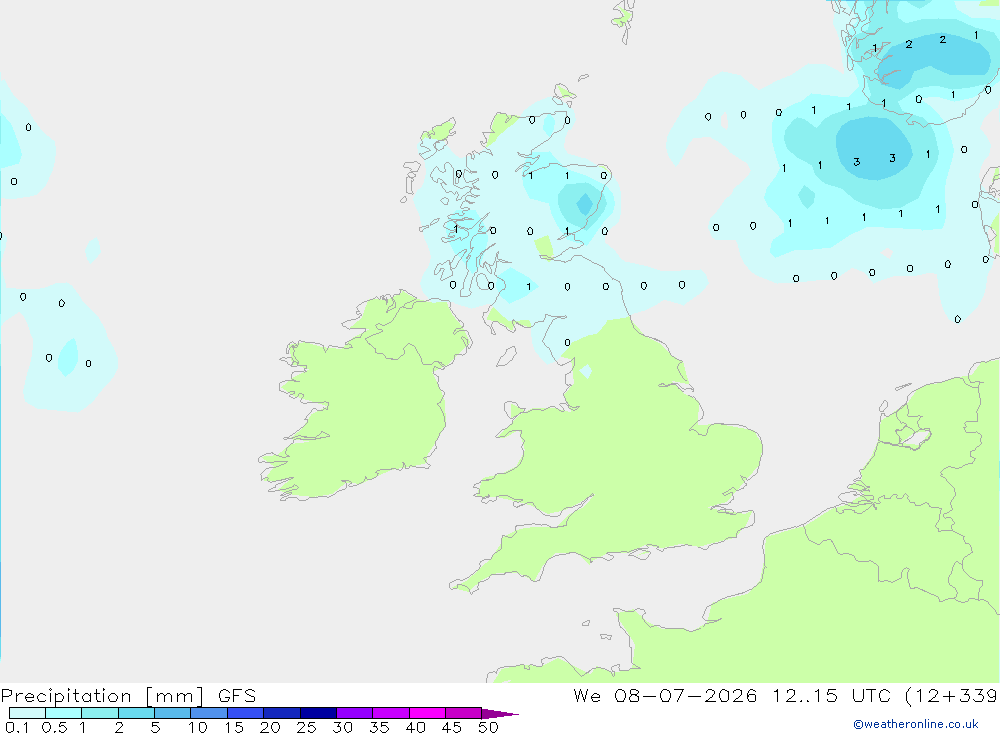Click the "(12+339" forecast offset text
This screenshot has width=1000, height=733.
[x=952, y=696]
